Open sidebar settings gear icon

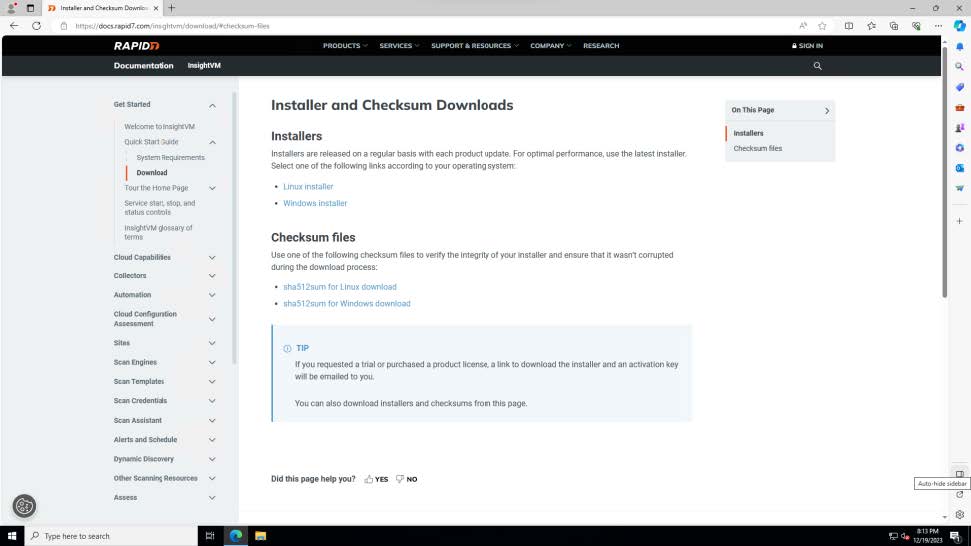(959, 514)
